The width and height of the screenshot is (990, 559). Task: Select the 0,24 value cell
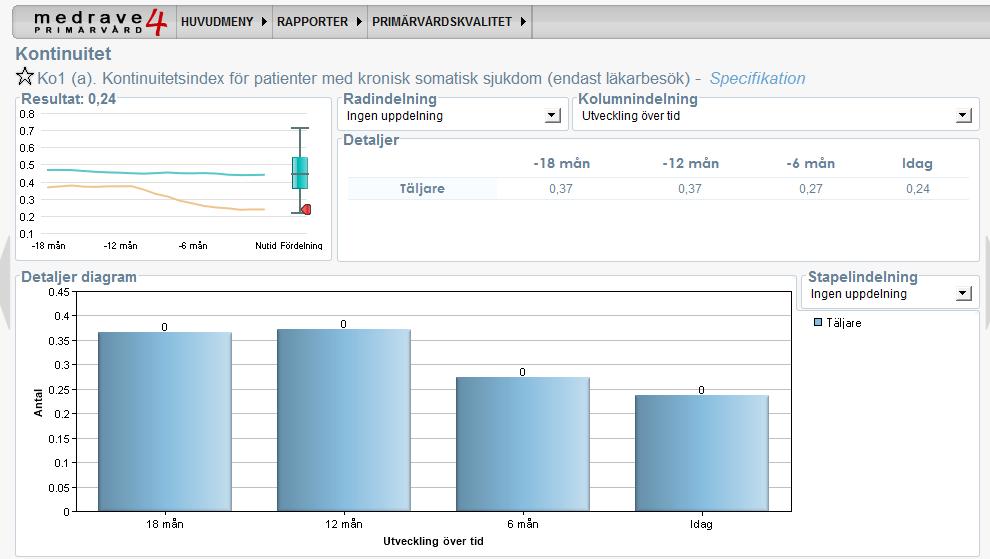[x=917, y=188]
